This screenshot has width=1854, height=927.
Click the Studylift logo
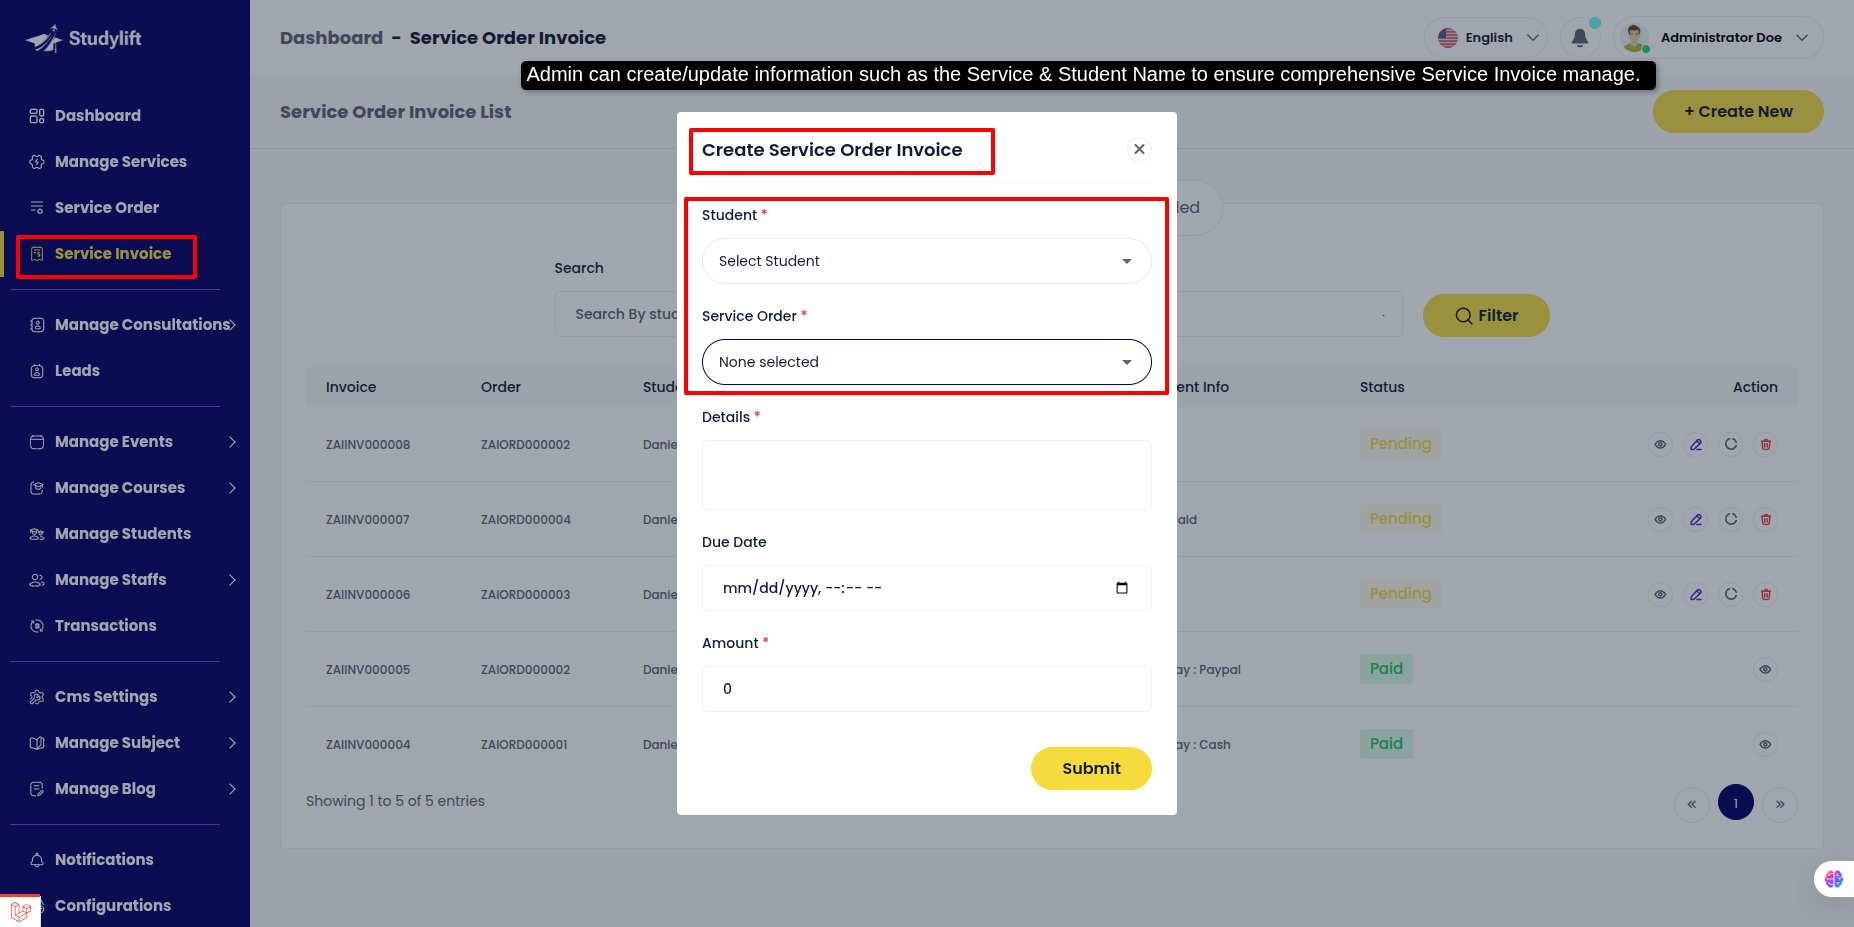pos(84,38)
